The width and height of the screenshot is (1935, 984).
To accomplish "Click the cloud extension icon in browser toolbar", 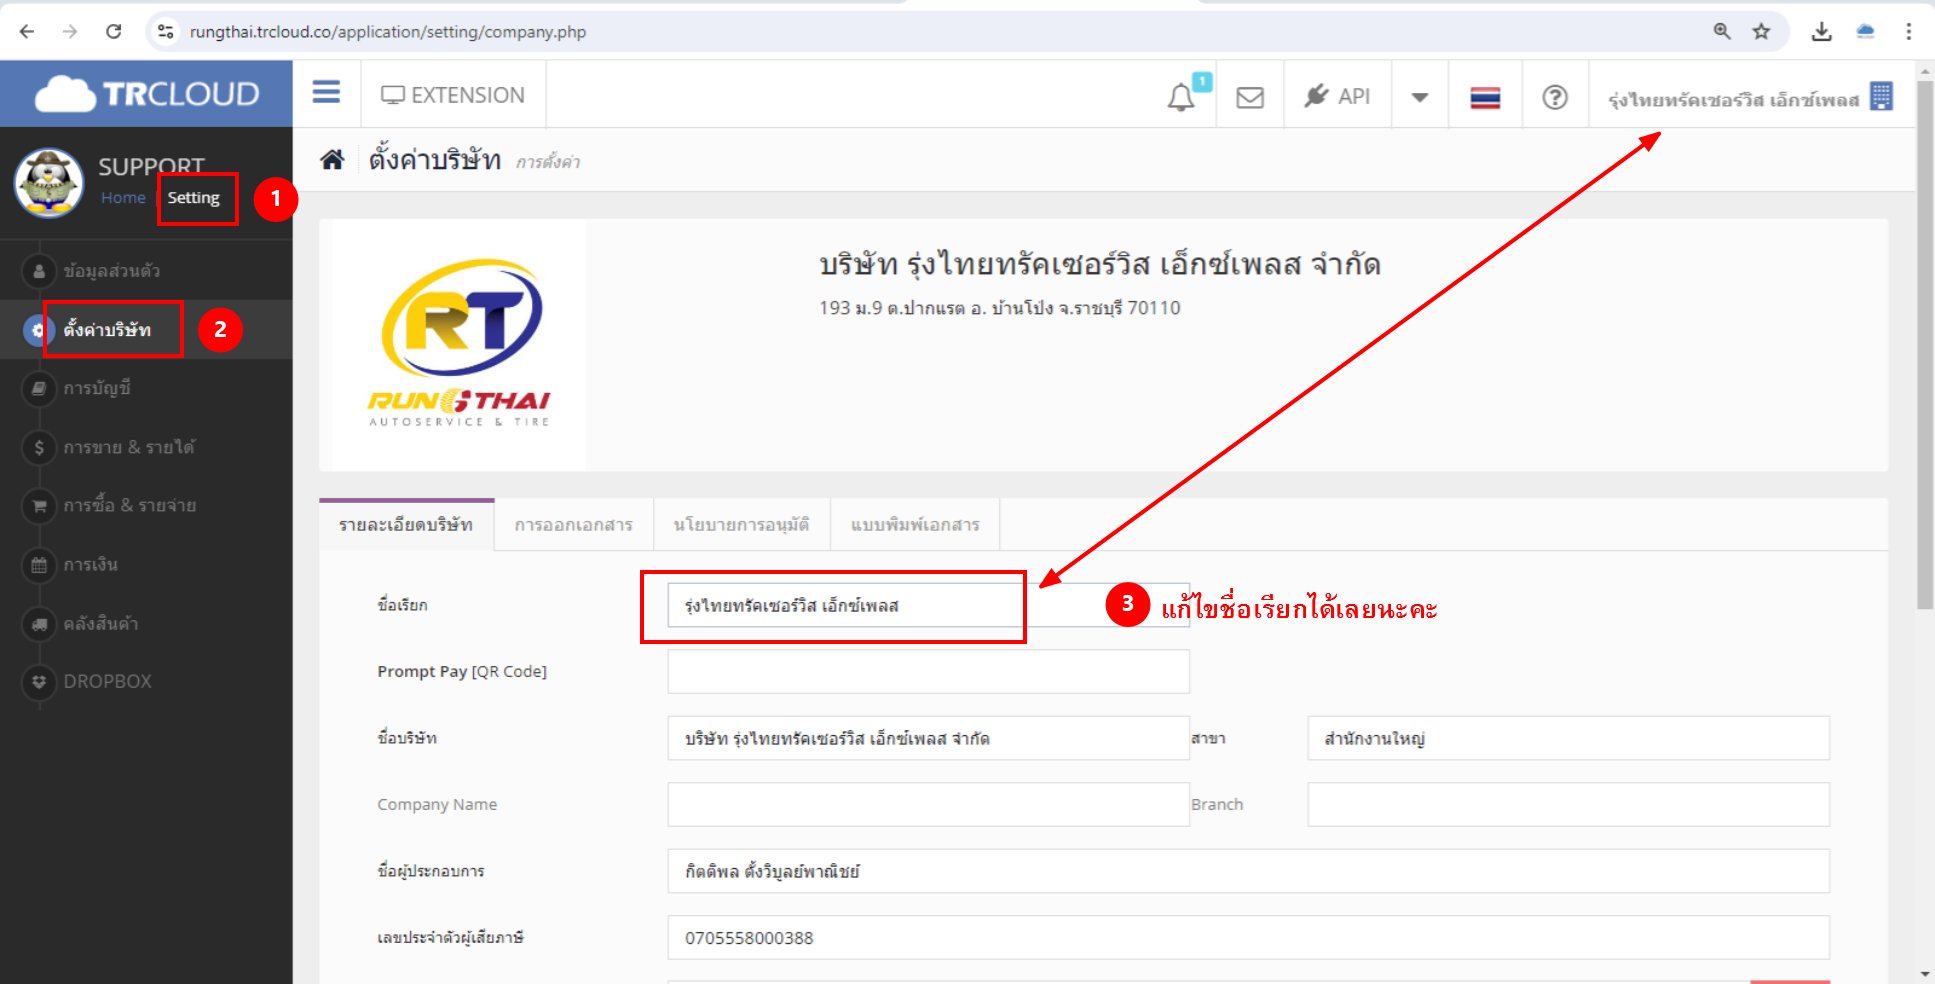I will [x=1865, y=31].
